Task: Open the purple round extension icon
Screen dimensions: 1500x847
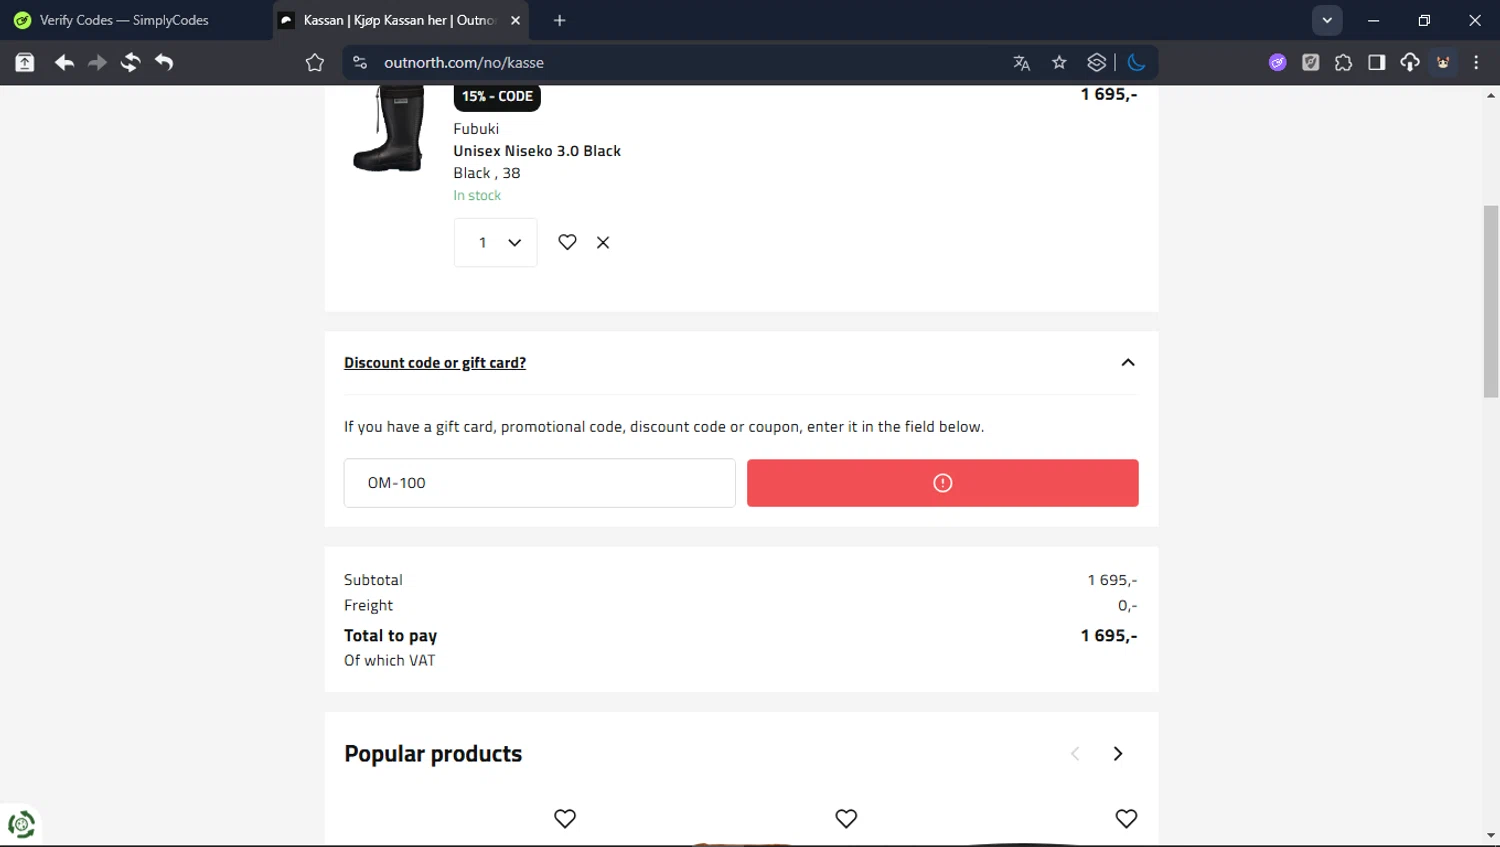Action: coord(1277,63)
